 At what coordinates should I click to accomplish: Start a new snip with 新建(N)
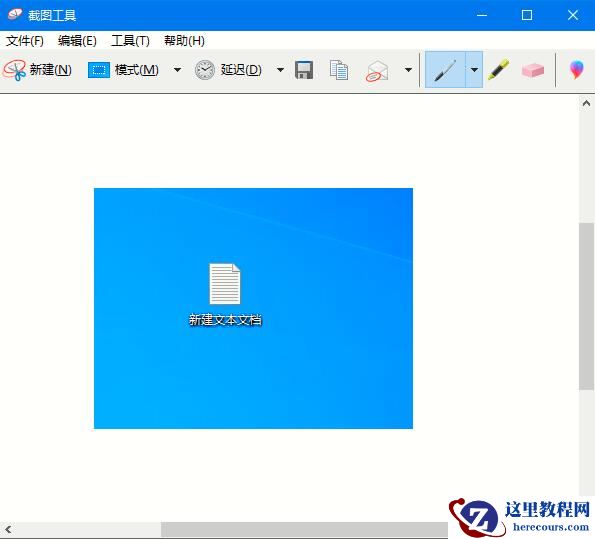coord(38,70)
